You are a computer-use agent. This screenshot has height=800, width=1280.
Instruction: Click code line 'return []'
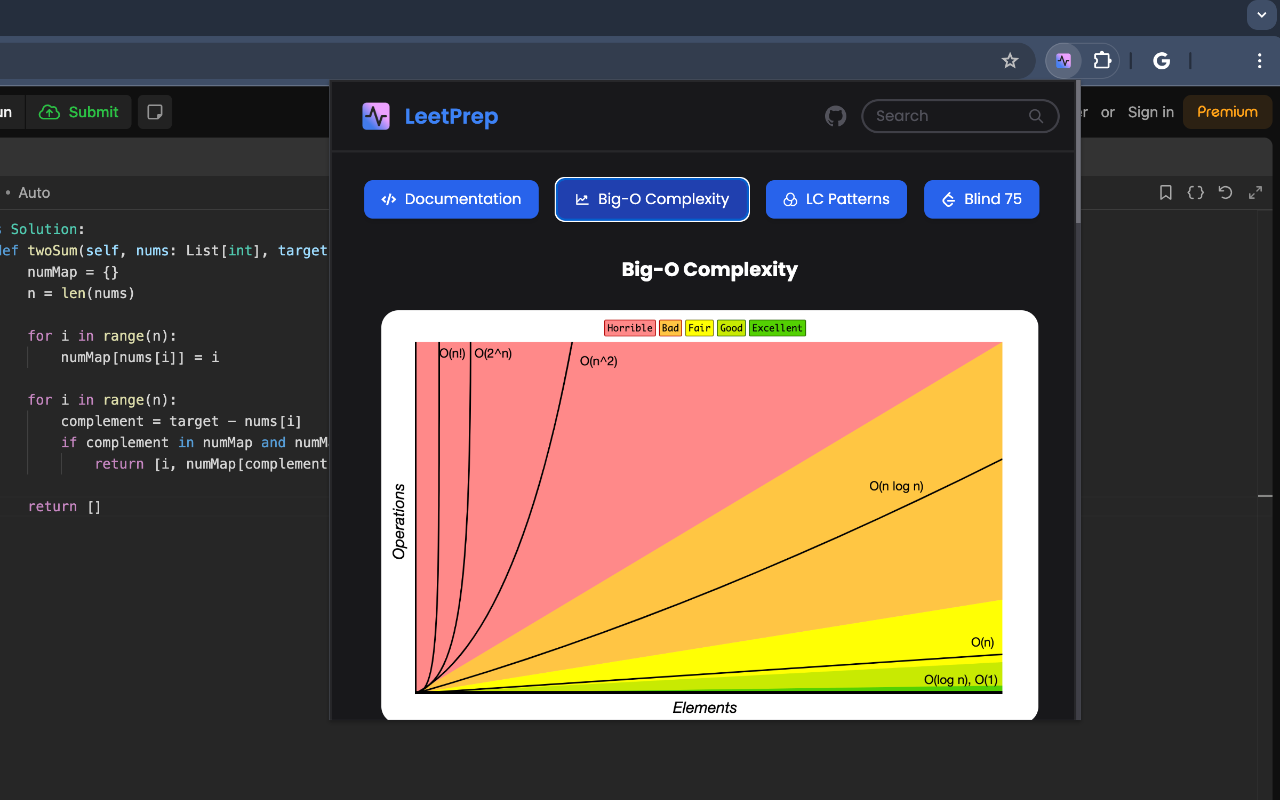pyautogui.click(x=65, y=506)
